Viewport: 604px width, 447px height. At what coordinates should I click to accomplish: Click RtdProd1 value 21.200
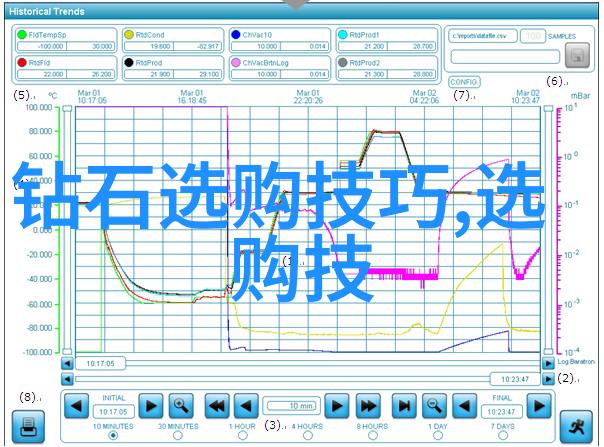(363, 46)
